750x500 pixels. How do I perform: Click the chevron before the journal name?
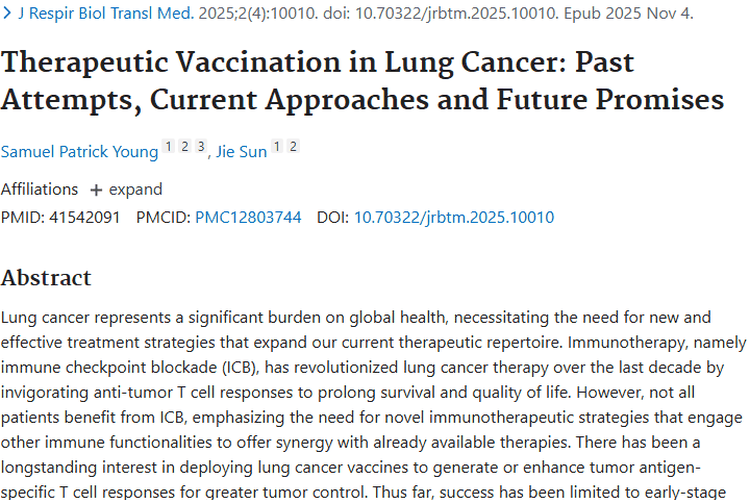6,15
